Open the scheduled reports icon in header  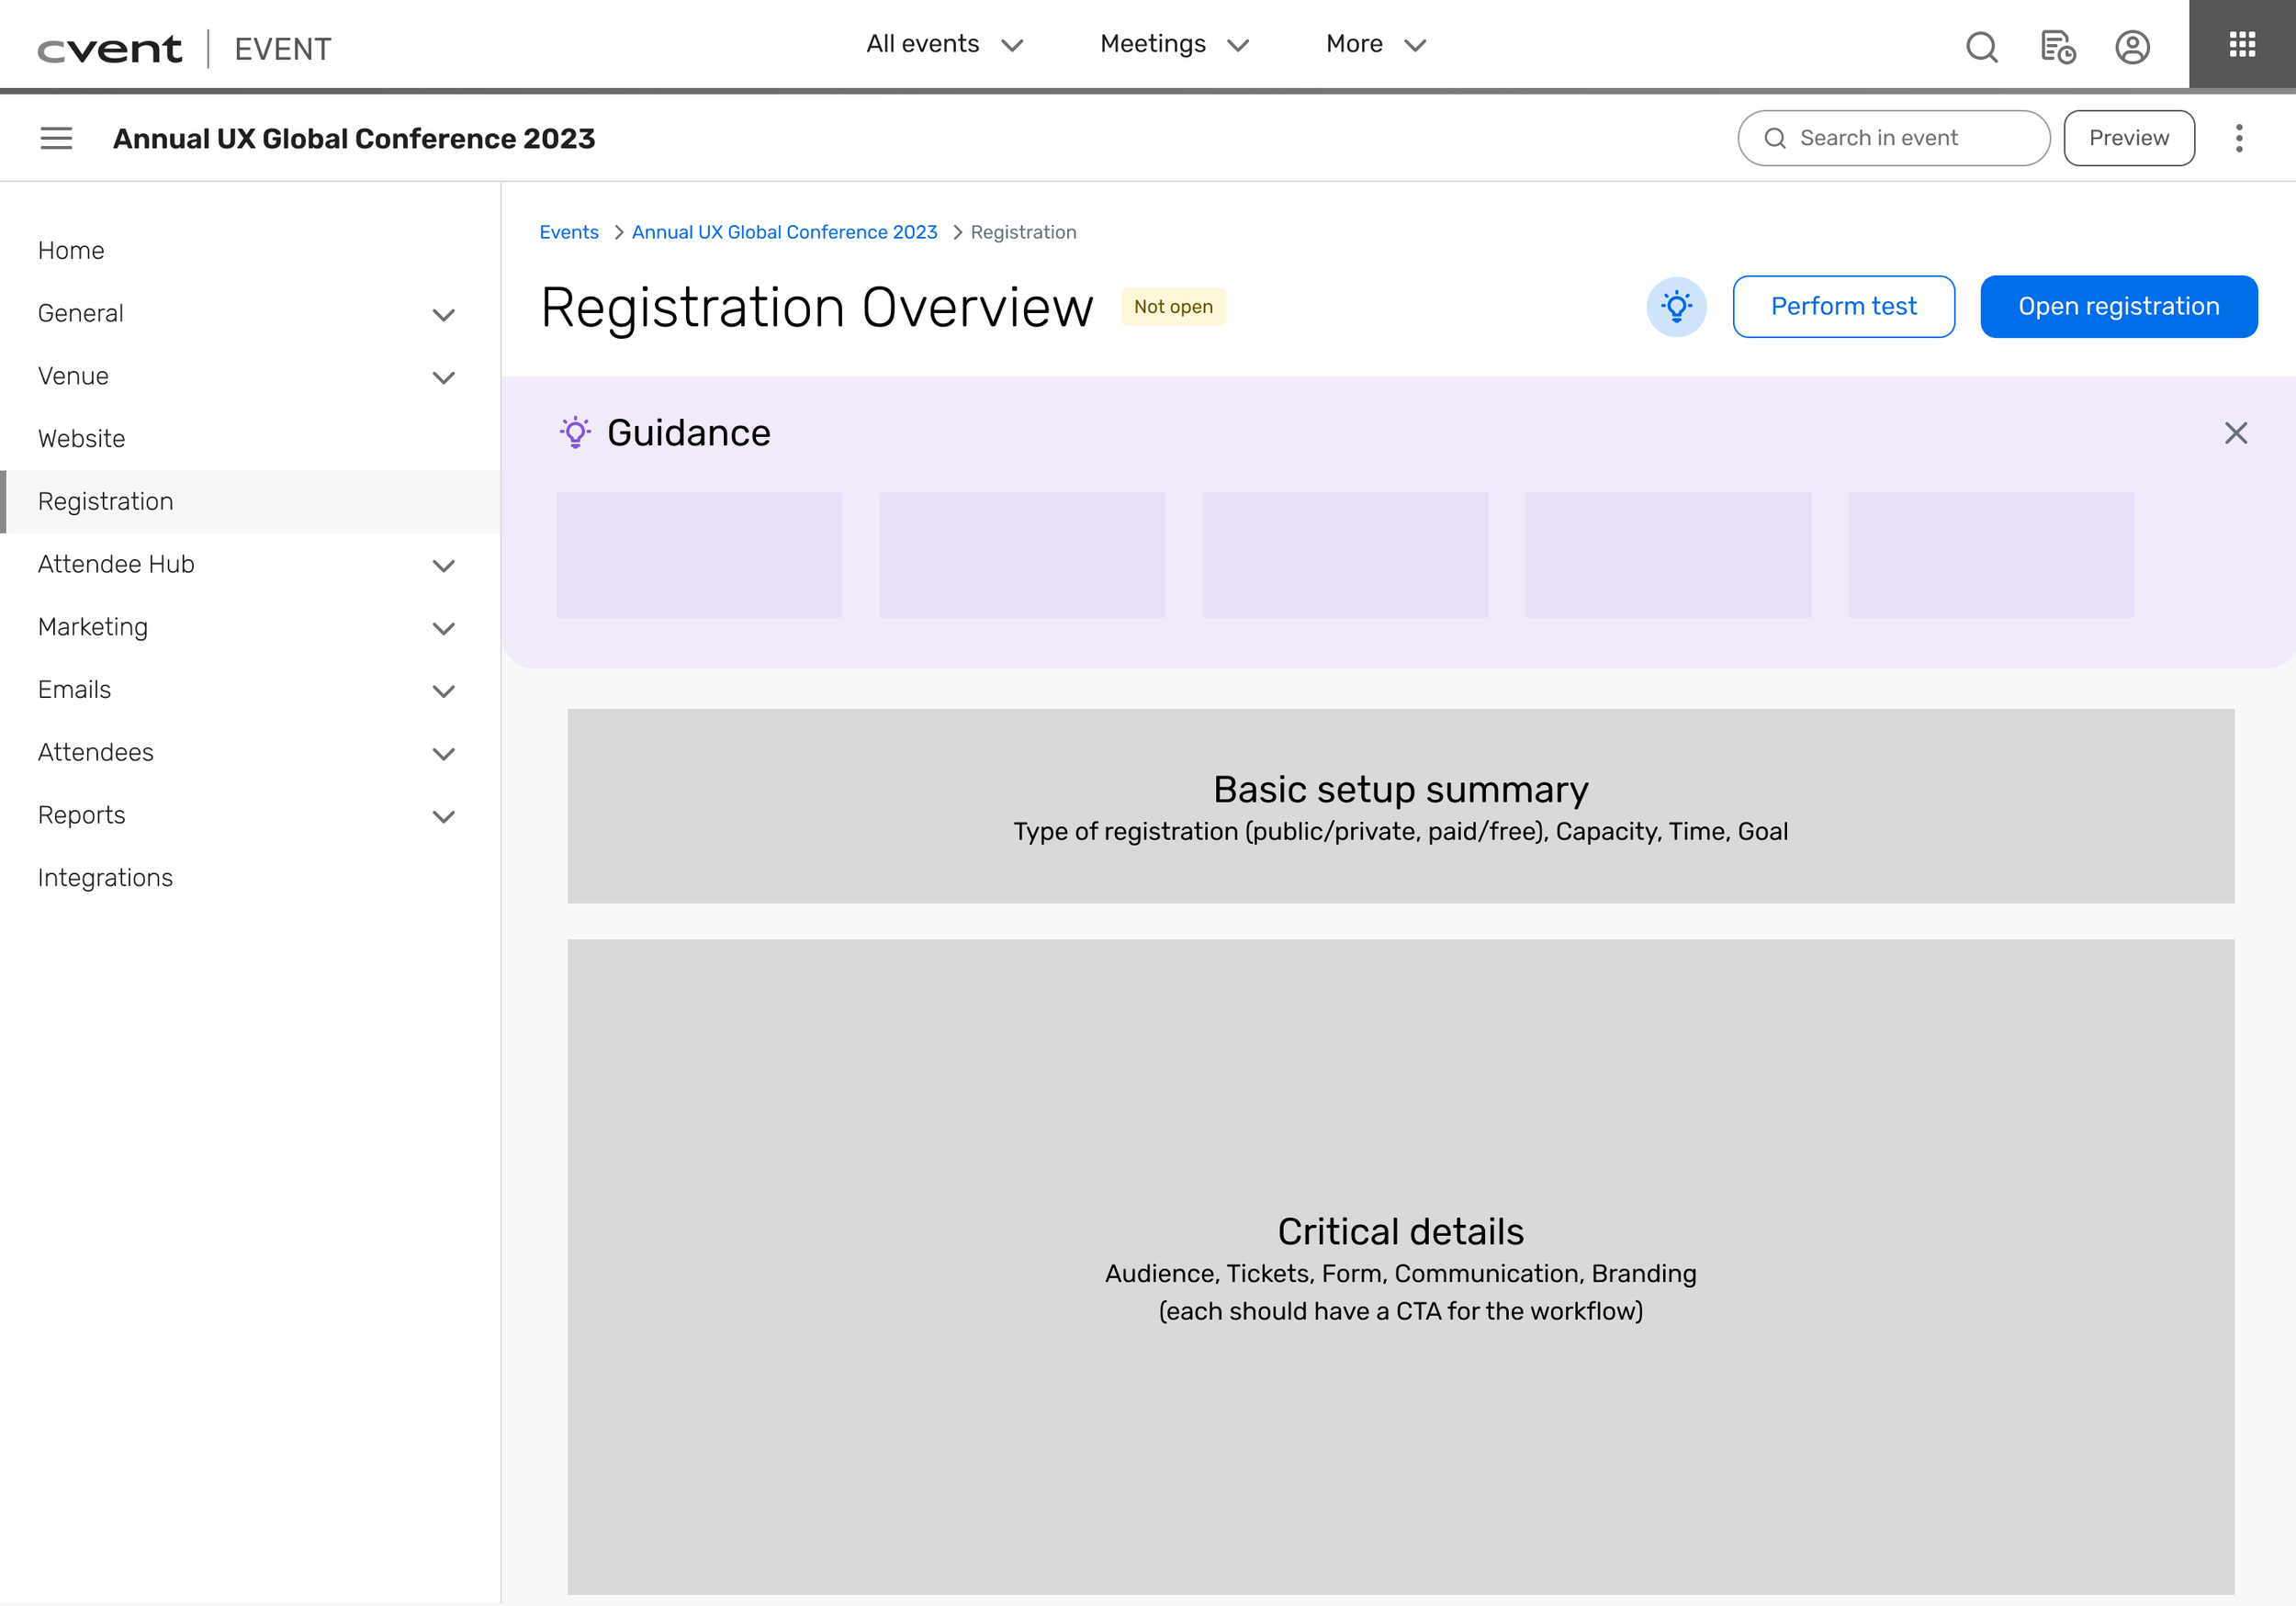pos(2057,47)
